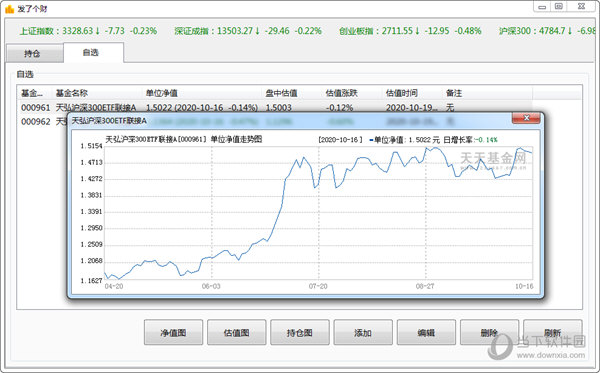Click the 1.1627 y-axis value
Screen dimensions: 600x373
91,280
